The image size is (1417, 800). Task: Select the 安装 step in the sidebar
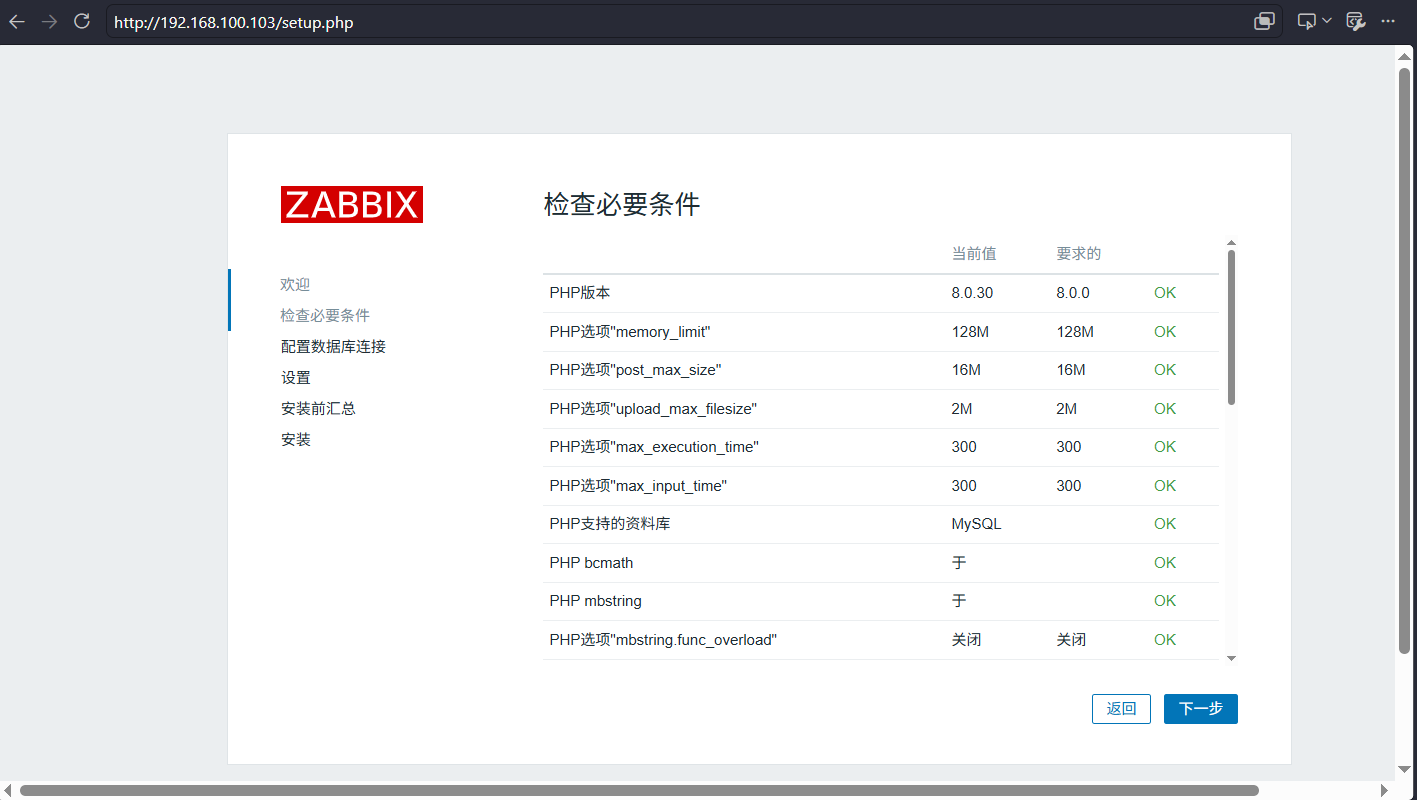click(296, 440)
